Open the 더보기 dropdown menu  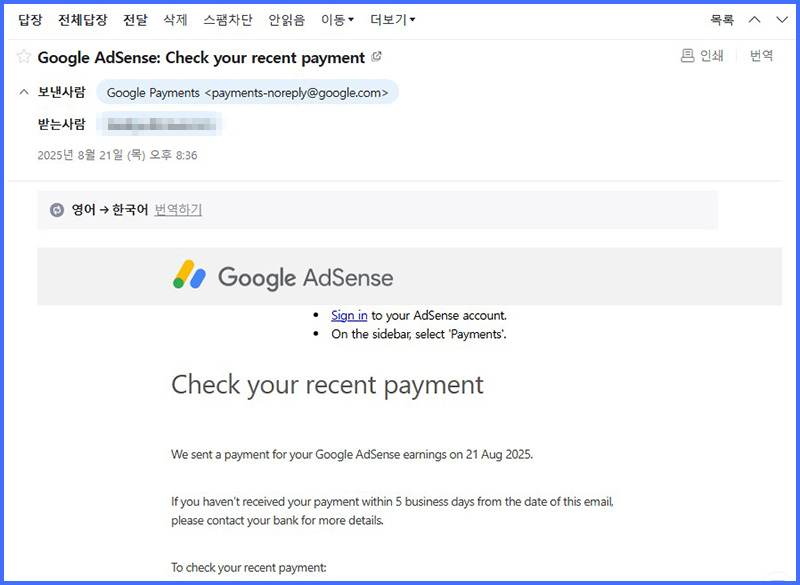pyautogui.click(x=392, y=20)
